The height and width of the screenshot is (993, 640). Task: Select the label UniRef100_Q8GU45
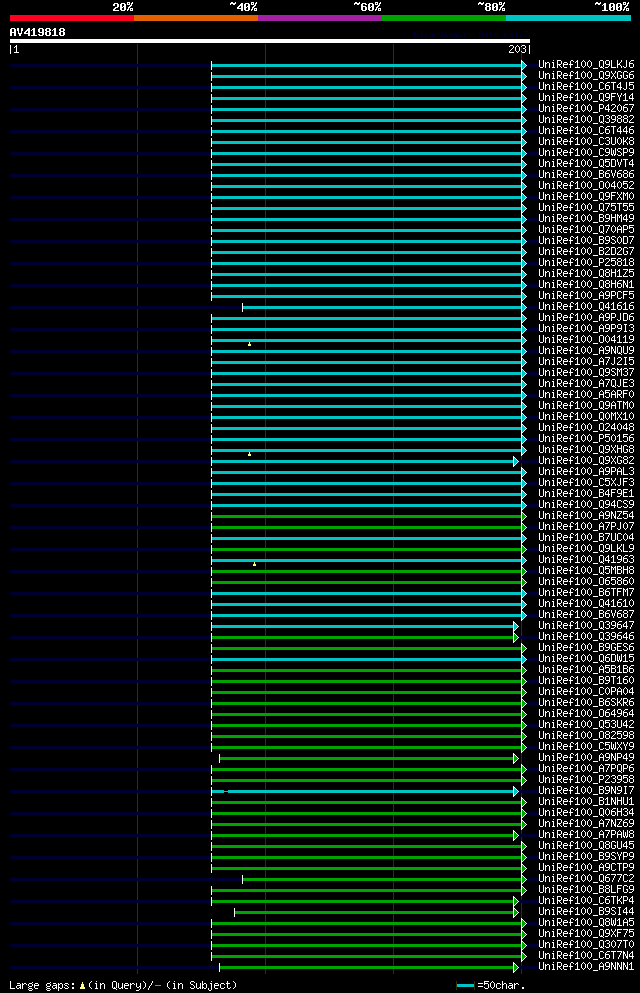tap(586, 845)
